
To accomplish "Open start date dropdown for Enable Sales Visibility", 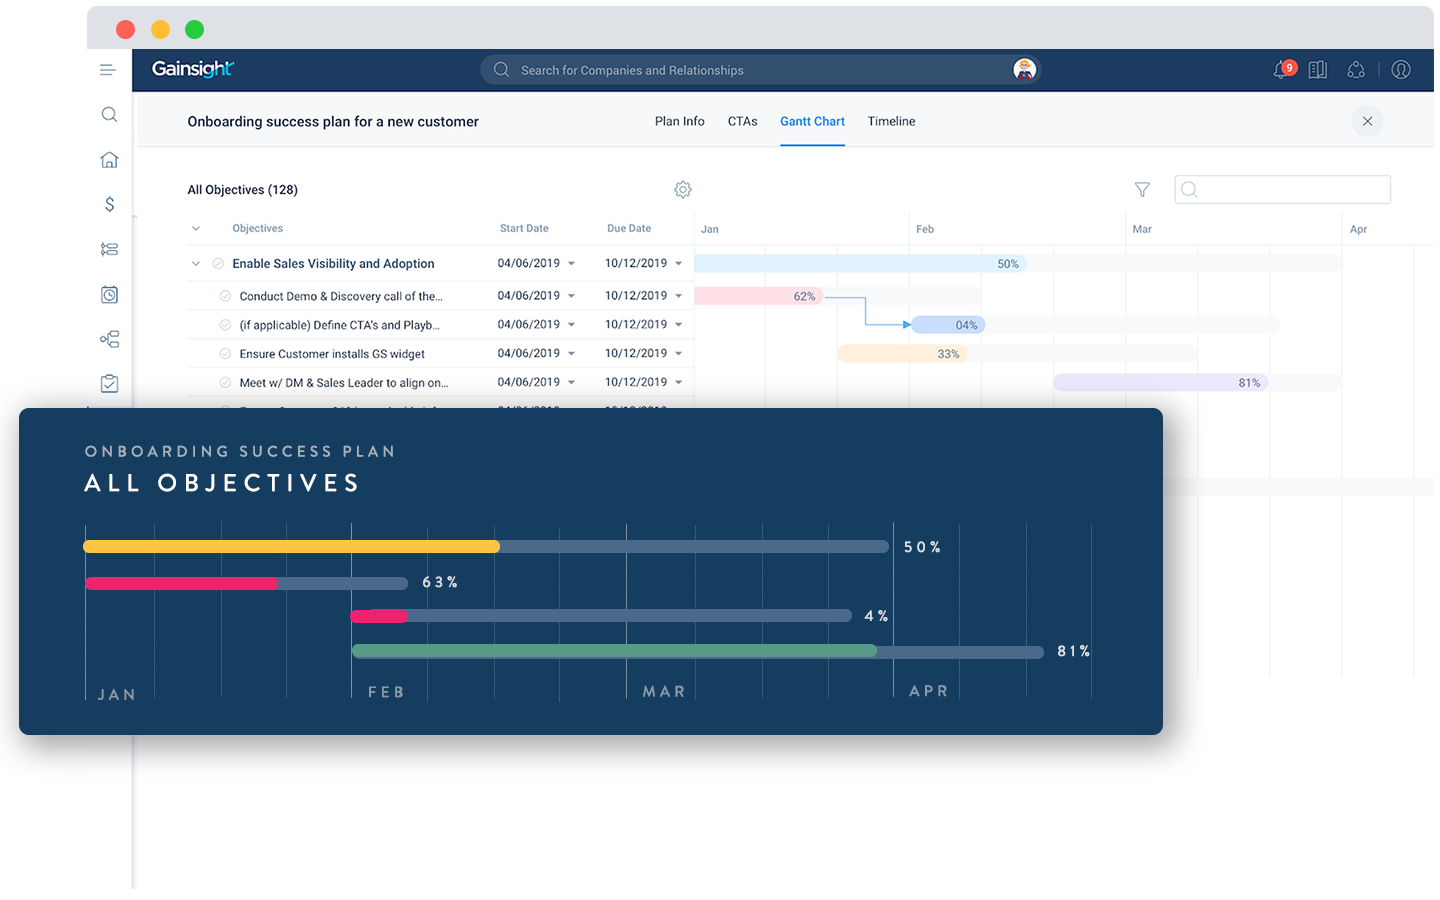I will [x=571, y=264].
